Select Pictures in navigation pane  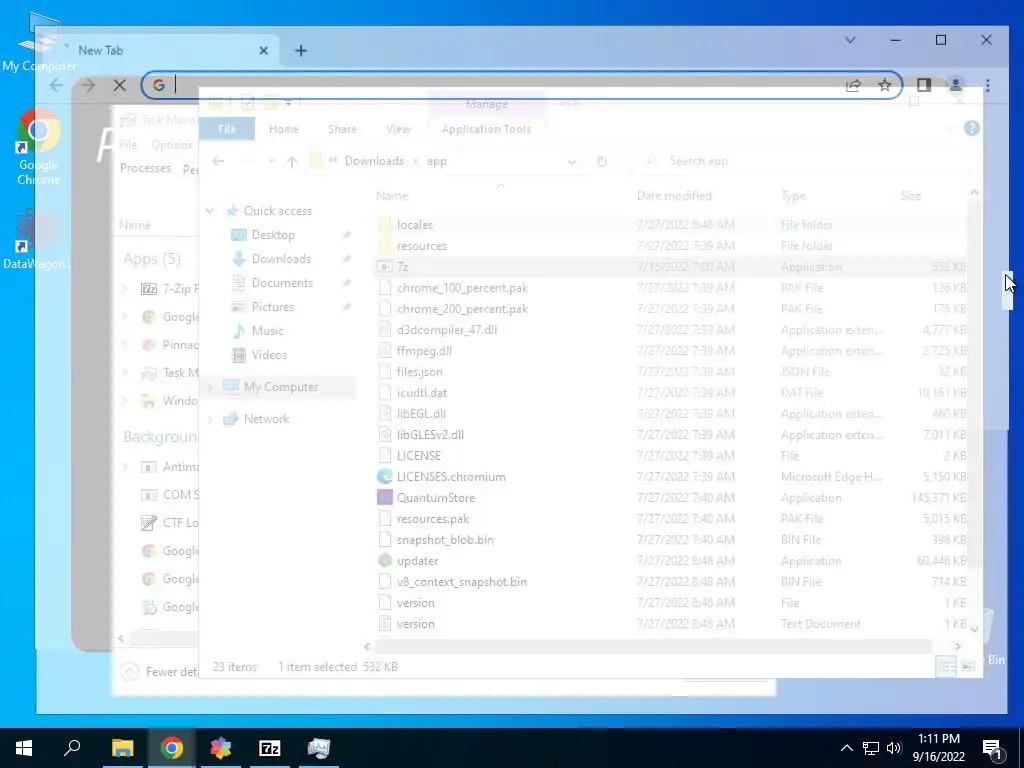point(272,307)
